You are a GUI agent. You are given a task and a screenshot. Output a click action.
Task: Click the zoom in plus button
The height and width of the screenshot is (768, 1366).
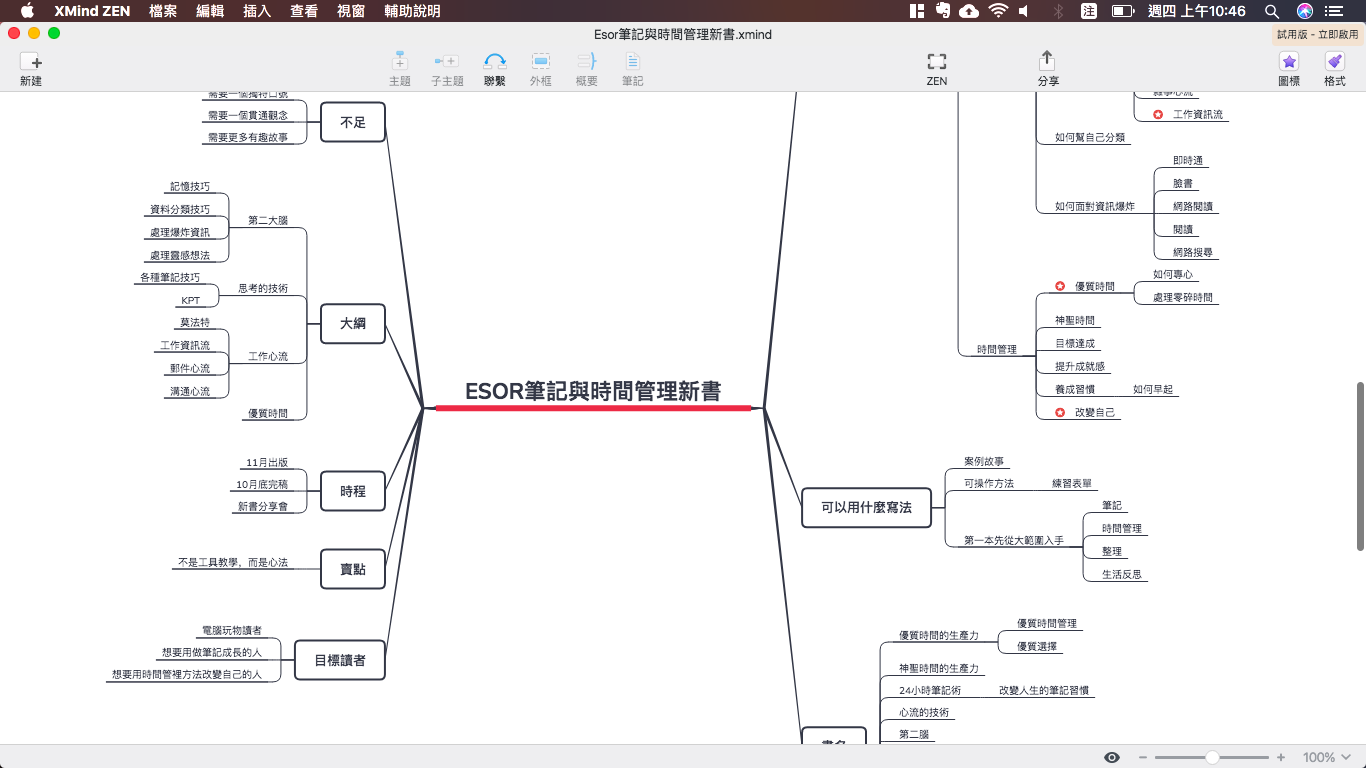point(1281,758)
